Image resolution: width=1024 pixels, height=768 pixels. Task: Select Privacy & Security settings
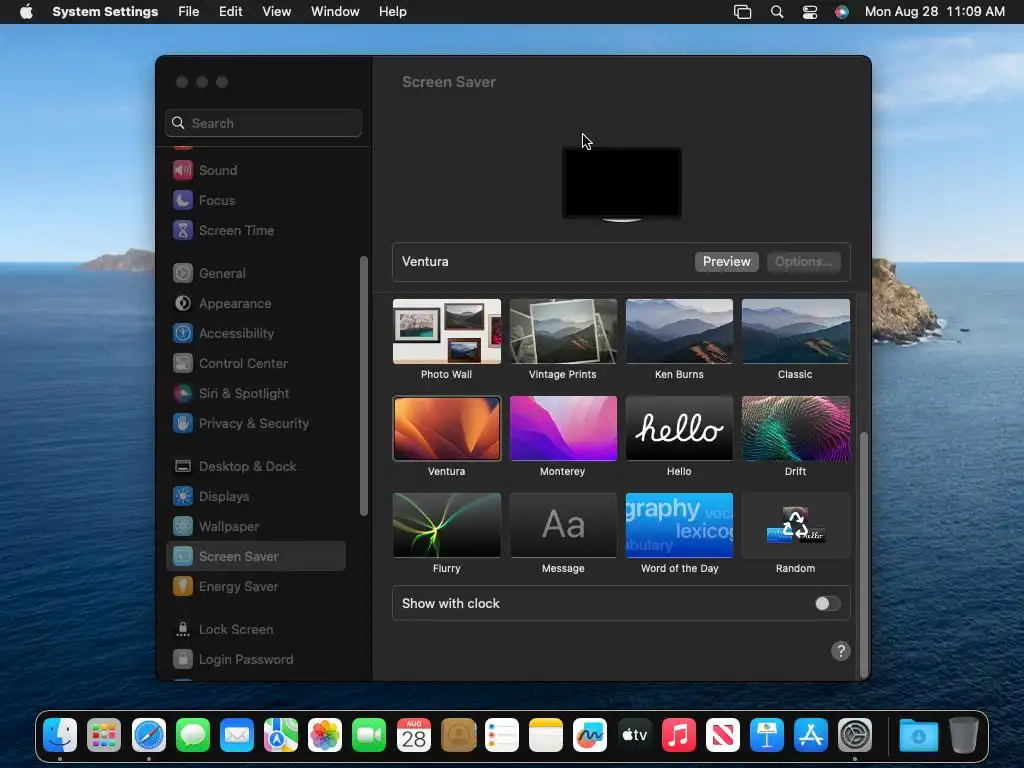click(x=255, y=424)
